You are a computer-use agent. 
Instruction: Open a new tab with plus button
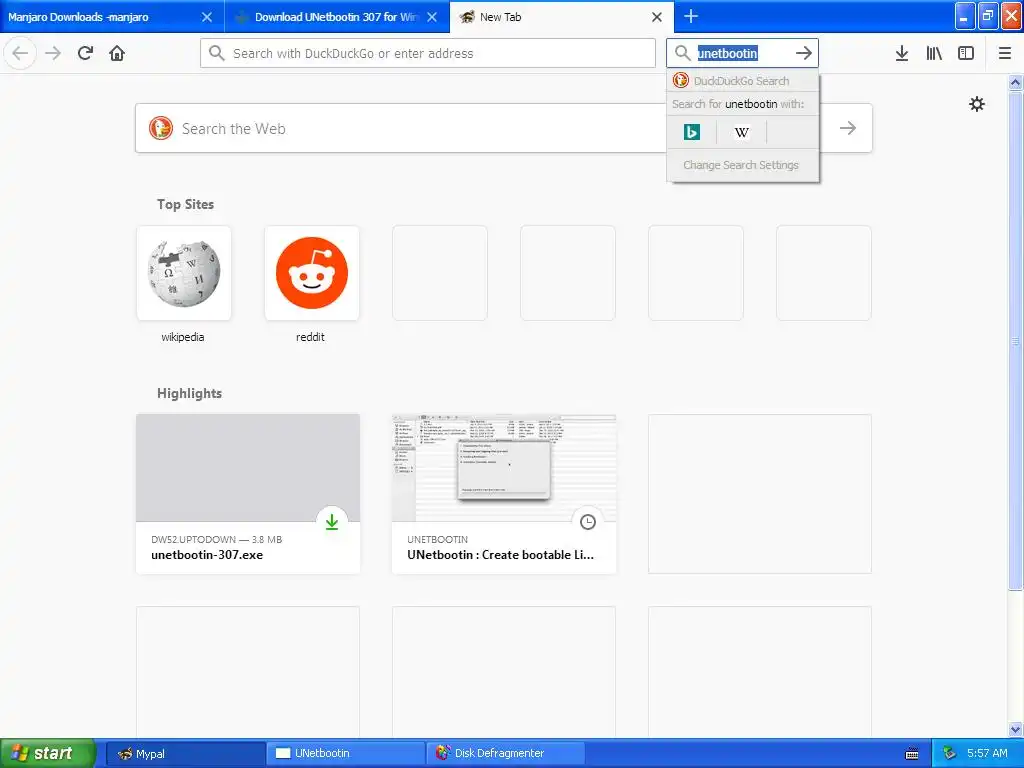coord(690,16)
